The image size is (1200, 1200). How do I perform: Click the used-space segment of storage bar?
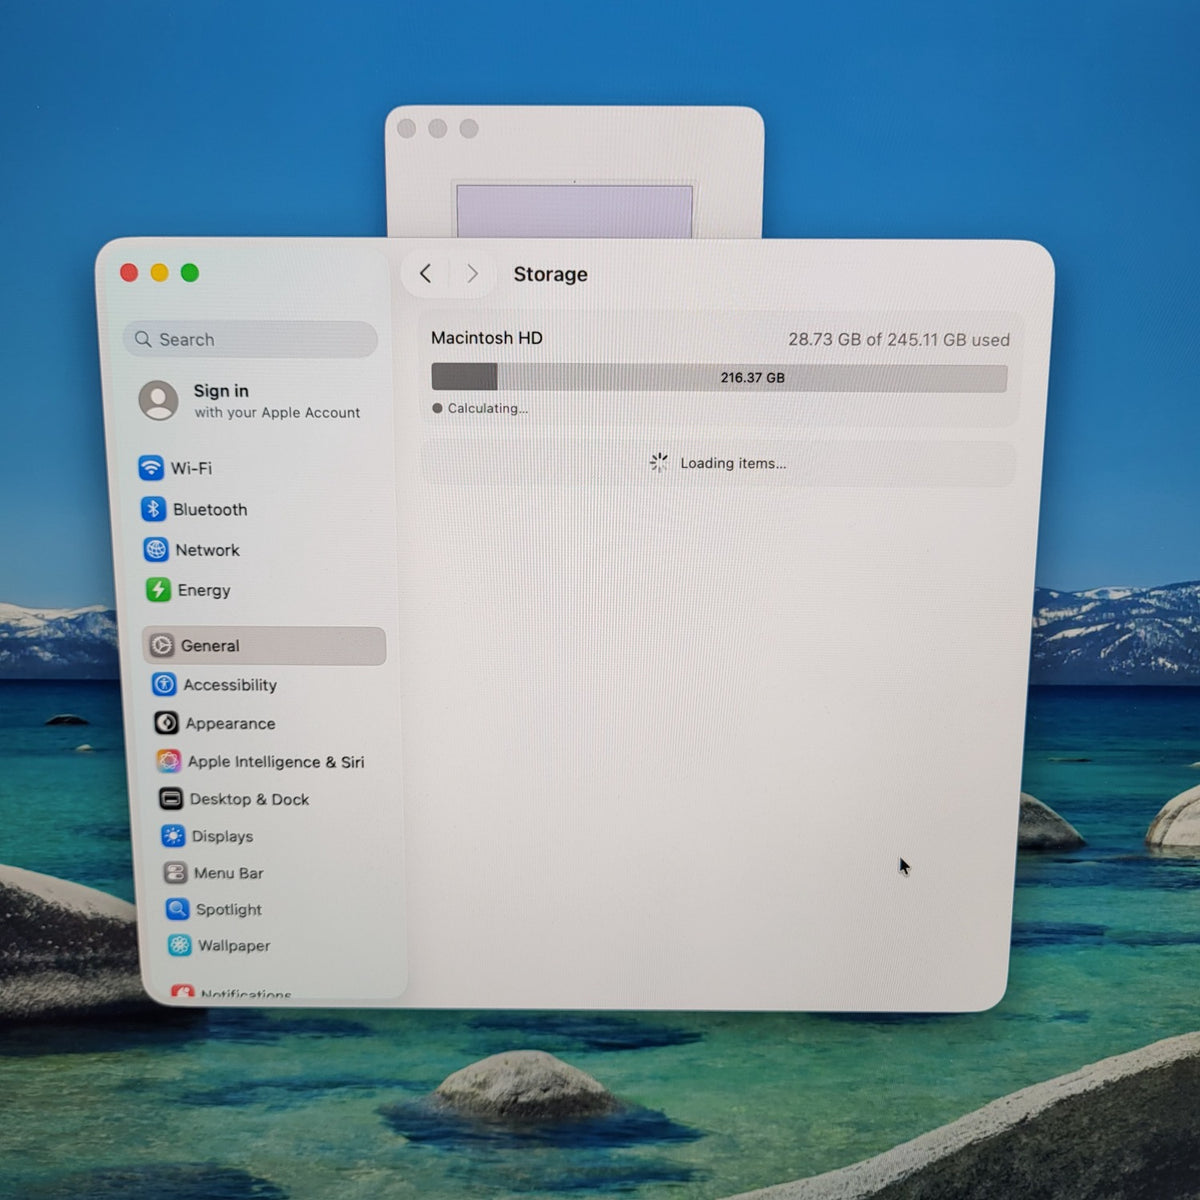464,377
